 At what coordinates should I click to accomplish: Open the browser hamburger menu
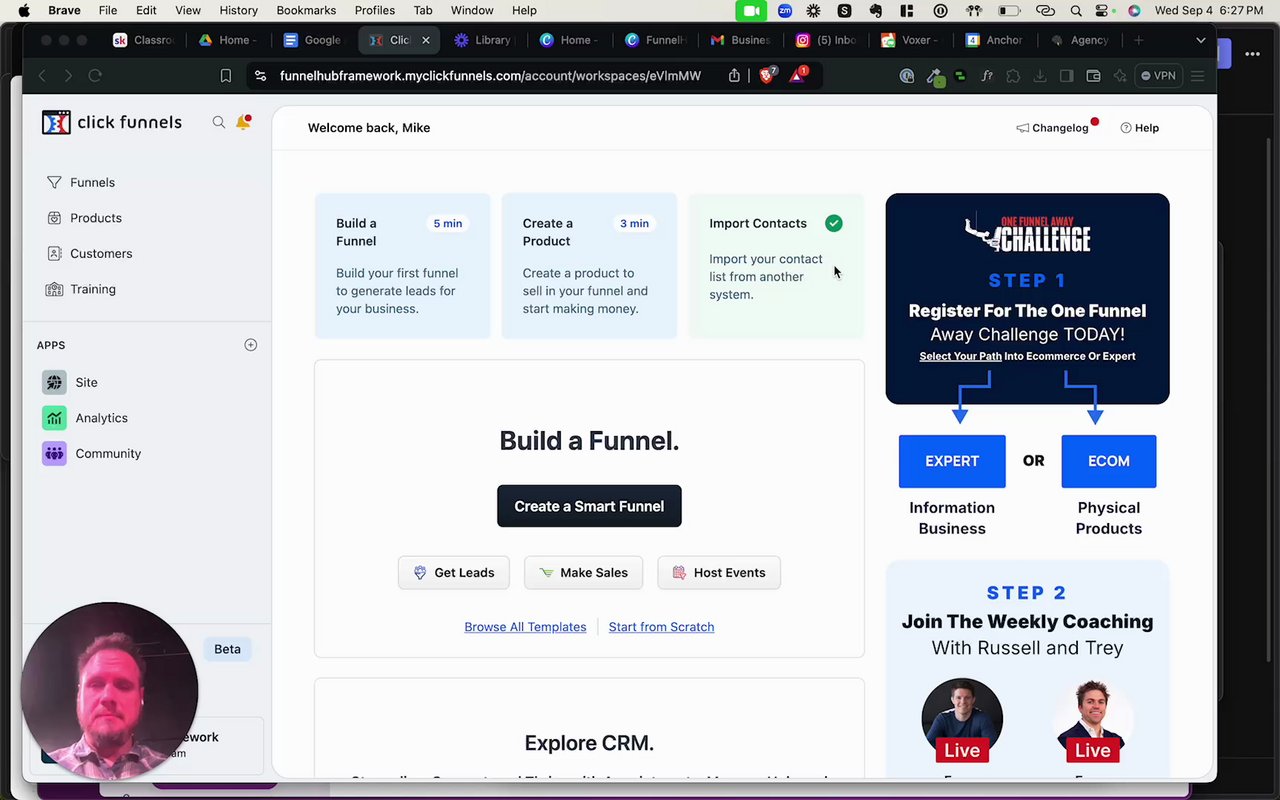(x=1197, y=76)
